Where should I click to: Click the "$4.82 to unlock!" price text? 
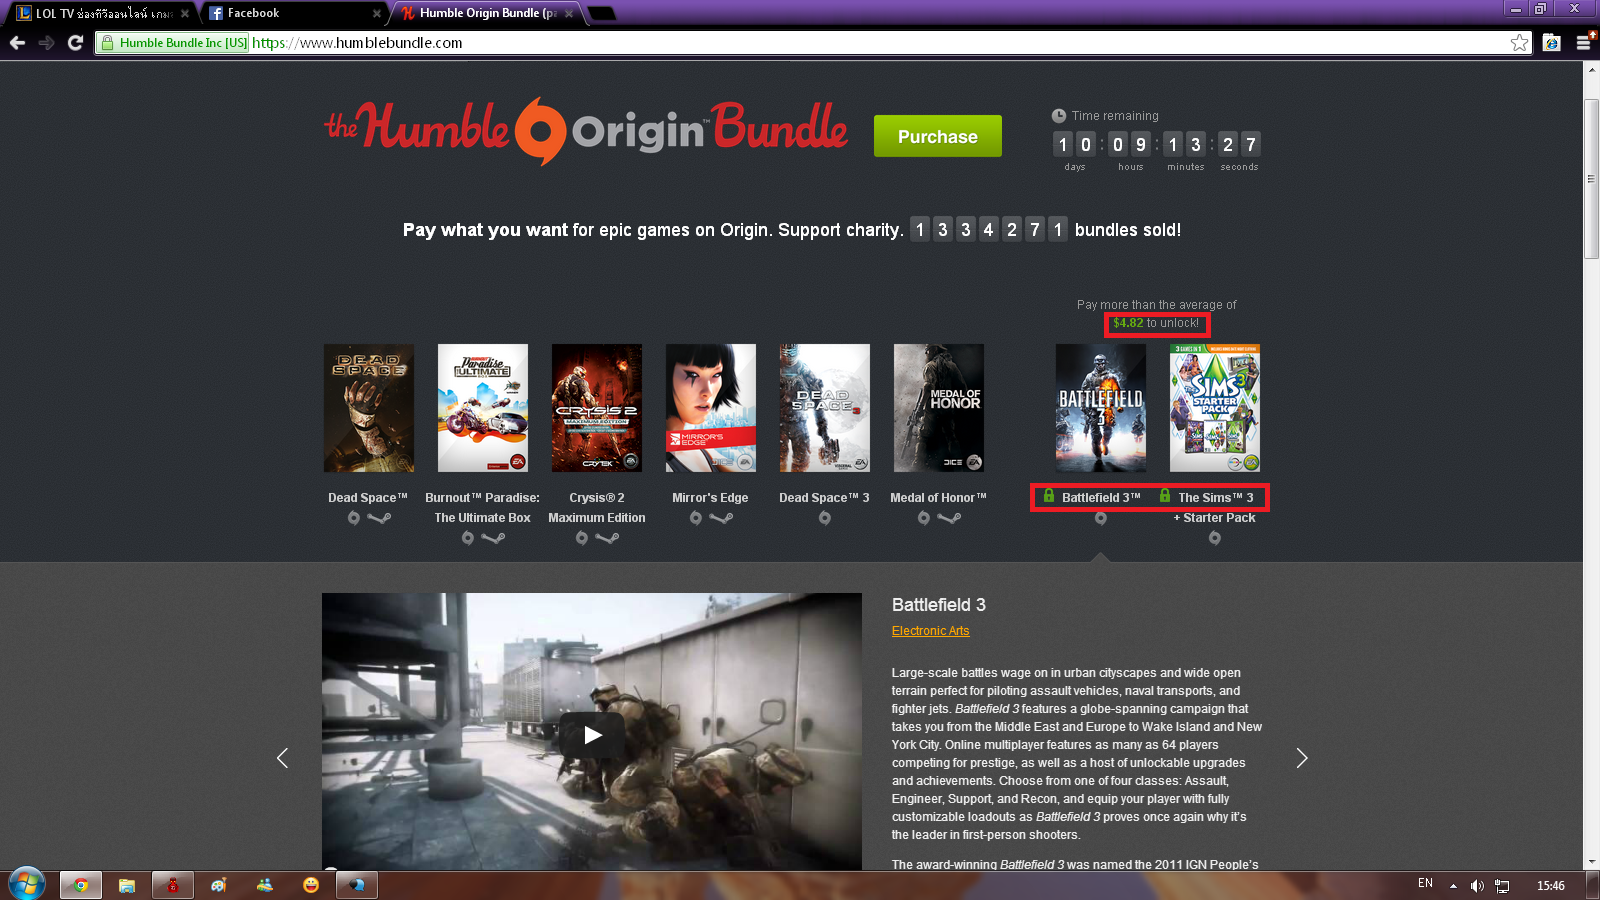tap(1156, 323)
